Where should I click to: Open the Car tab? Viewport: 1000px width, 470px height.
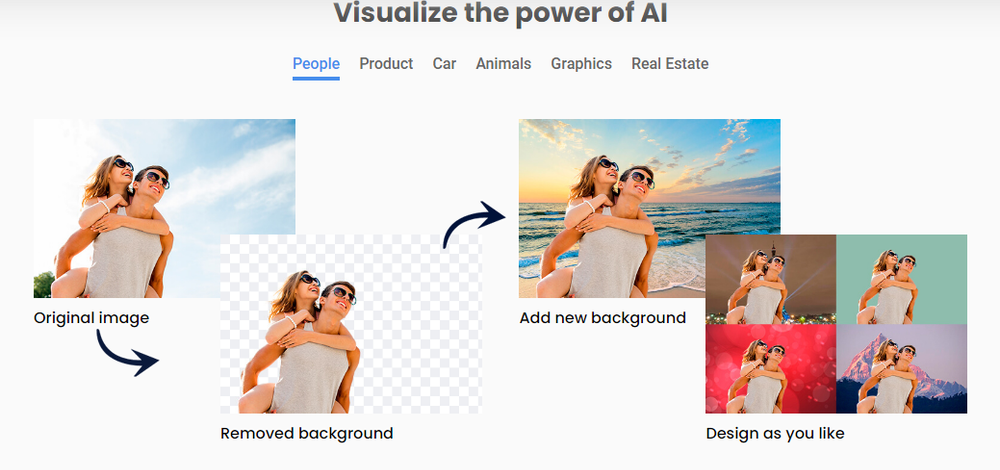445,64
